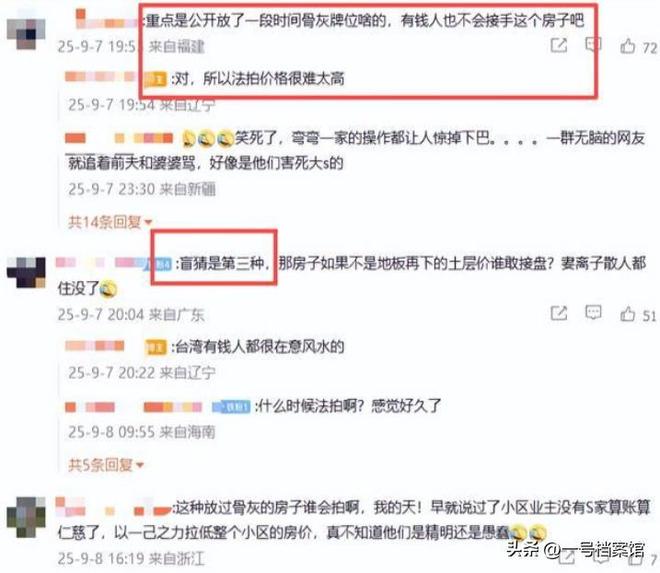Click the reply icon on the Fujian comment

(593, 45)
